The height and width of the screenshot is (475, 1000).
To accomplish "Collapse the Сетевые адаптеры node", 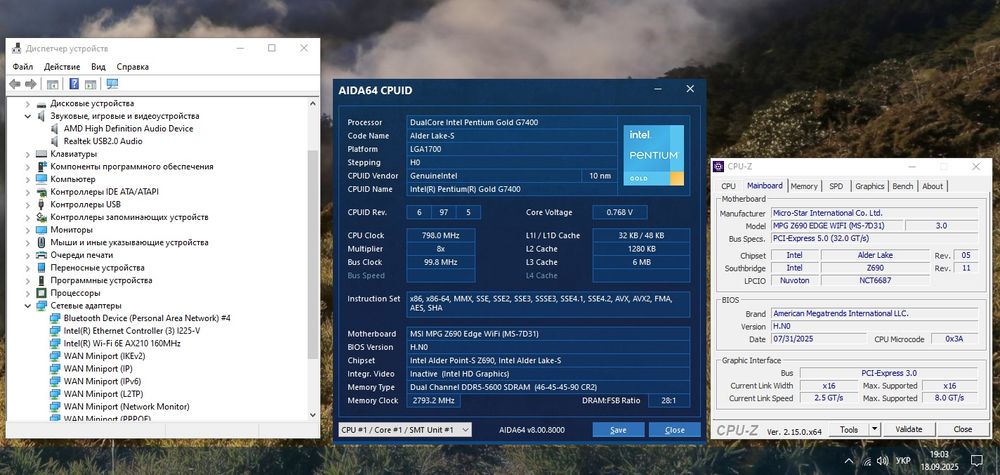I will pyautogui.click(x=28, y=306).
